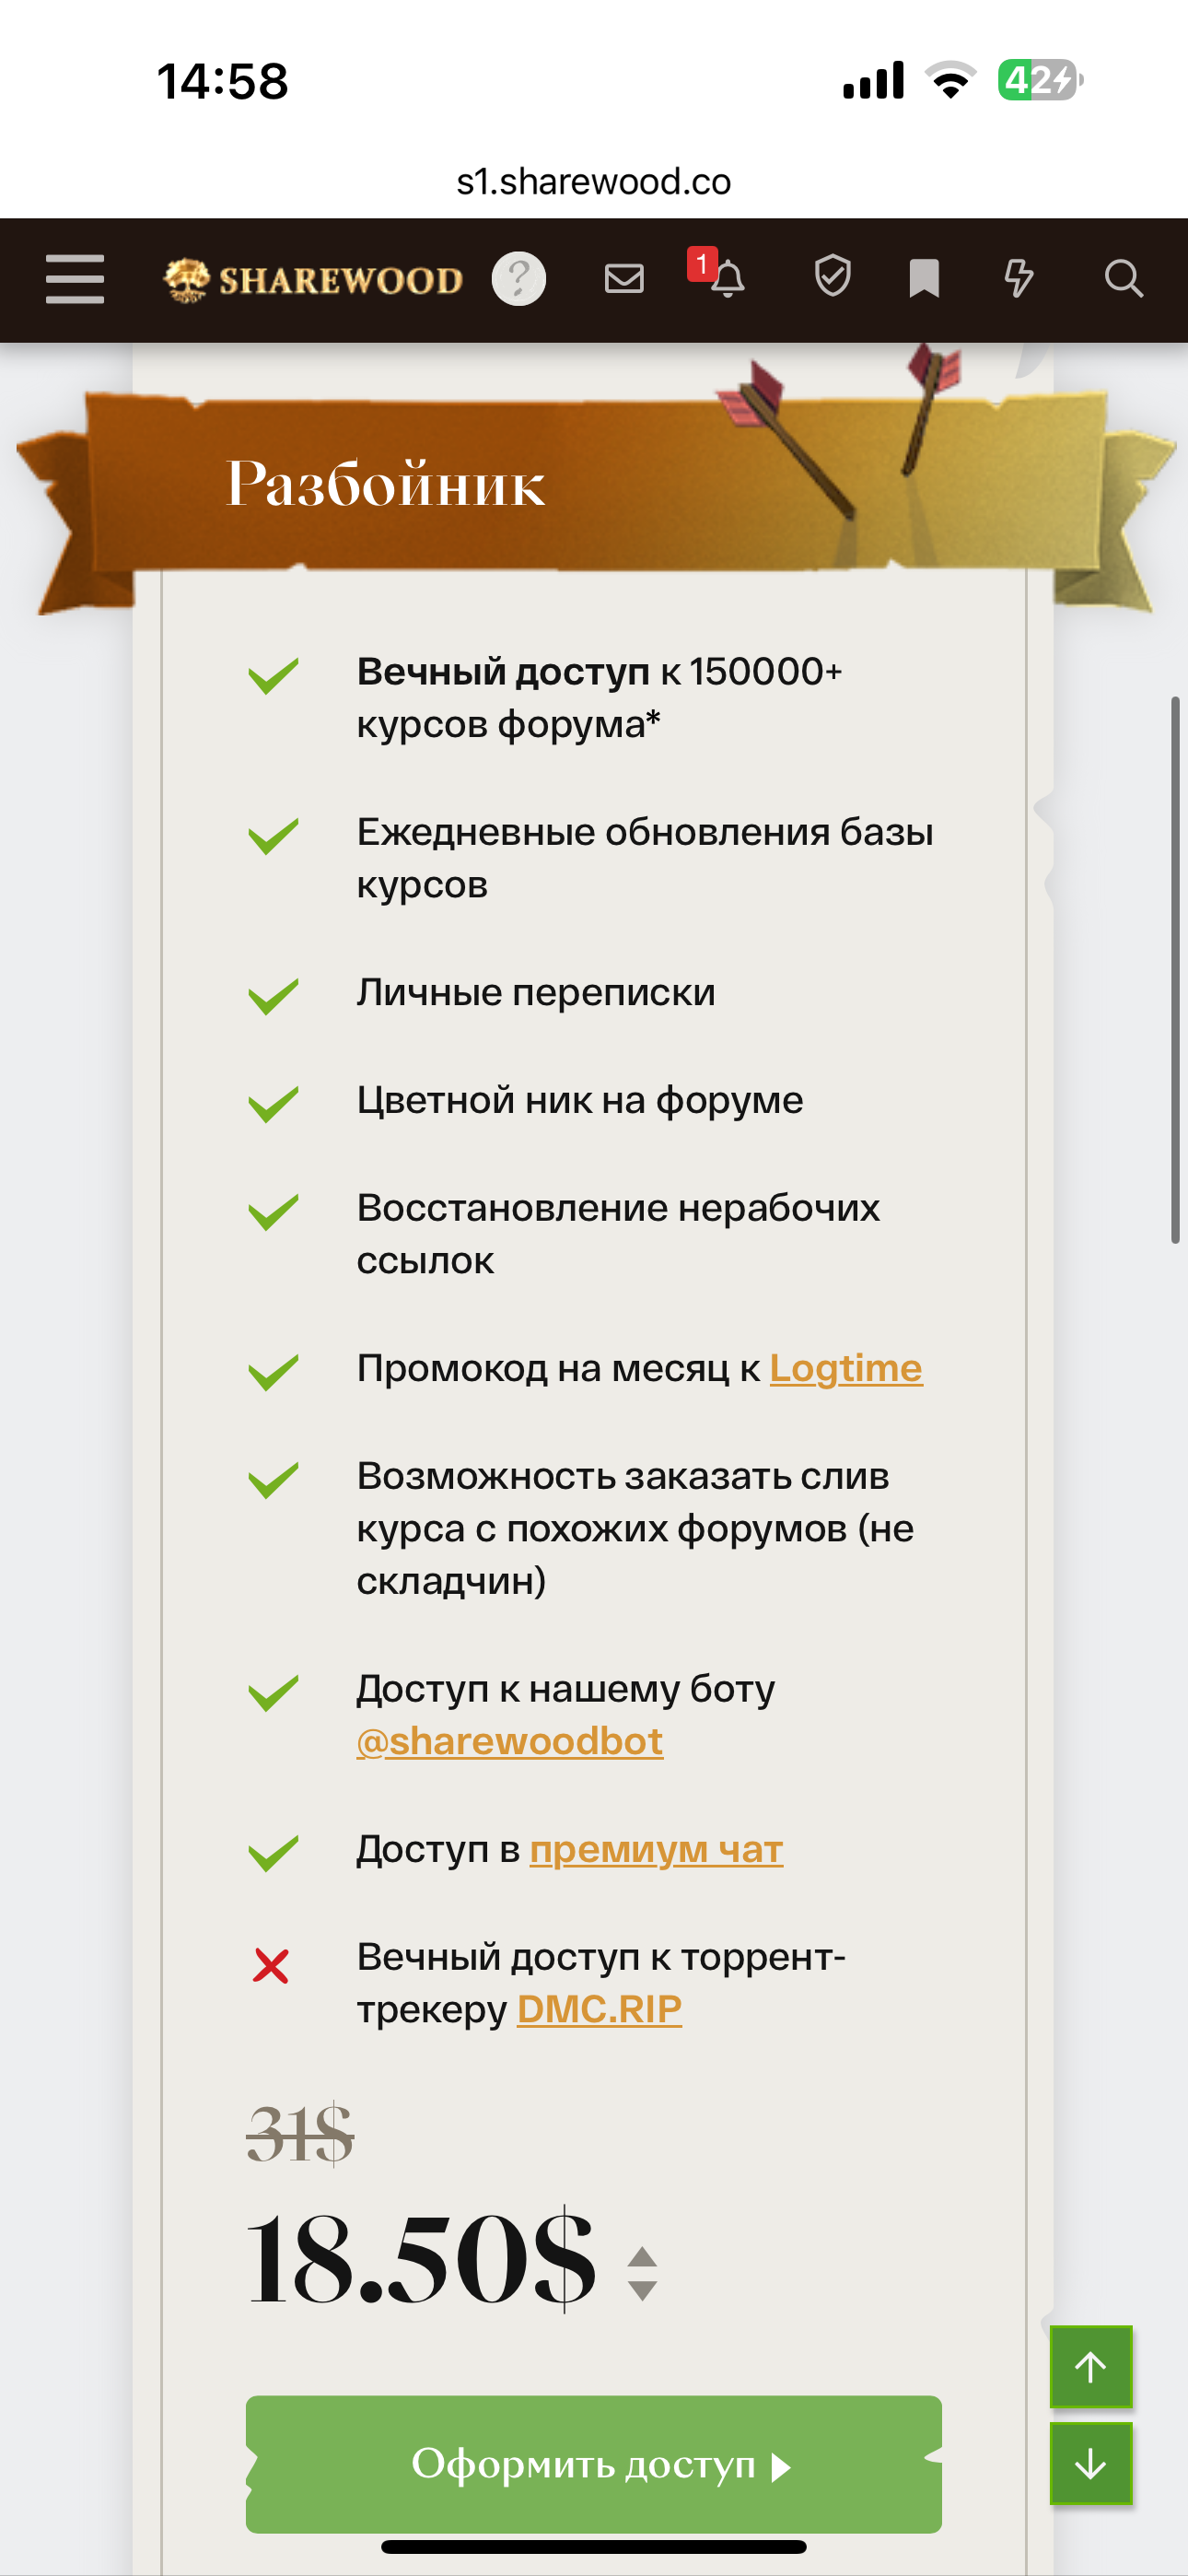
Task: Open the search magnifier icon
Action: [x=1123, y=279]
